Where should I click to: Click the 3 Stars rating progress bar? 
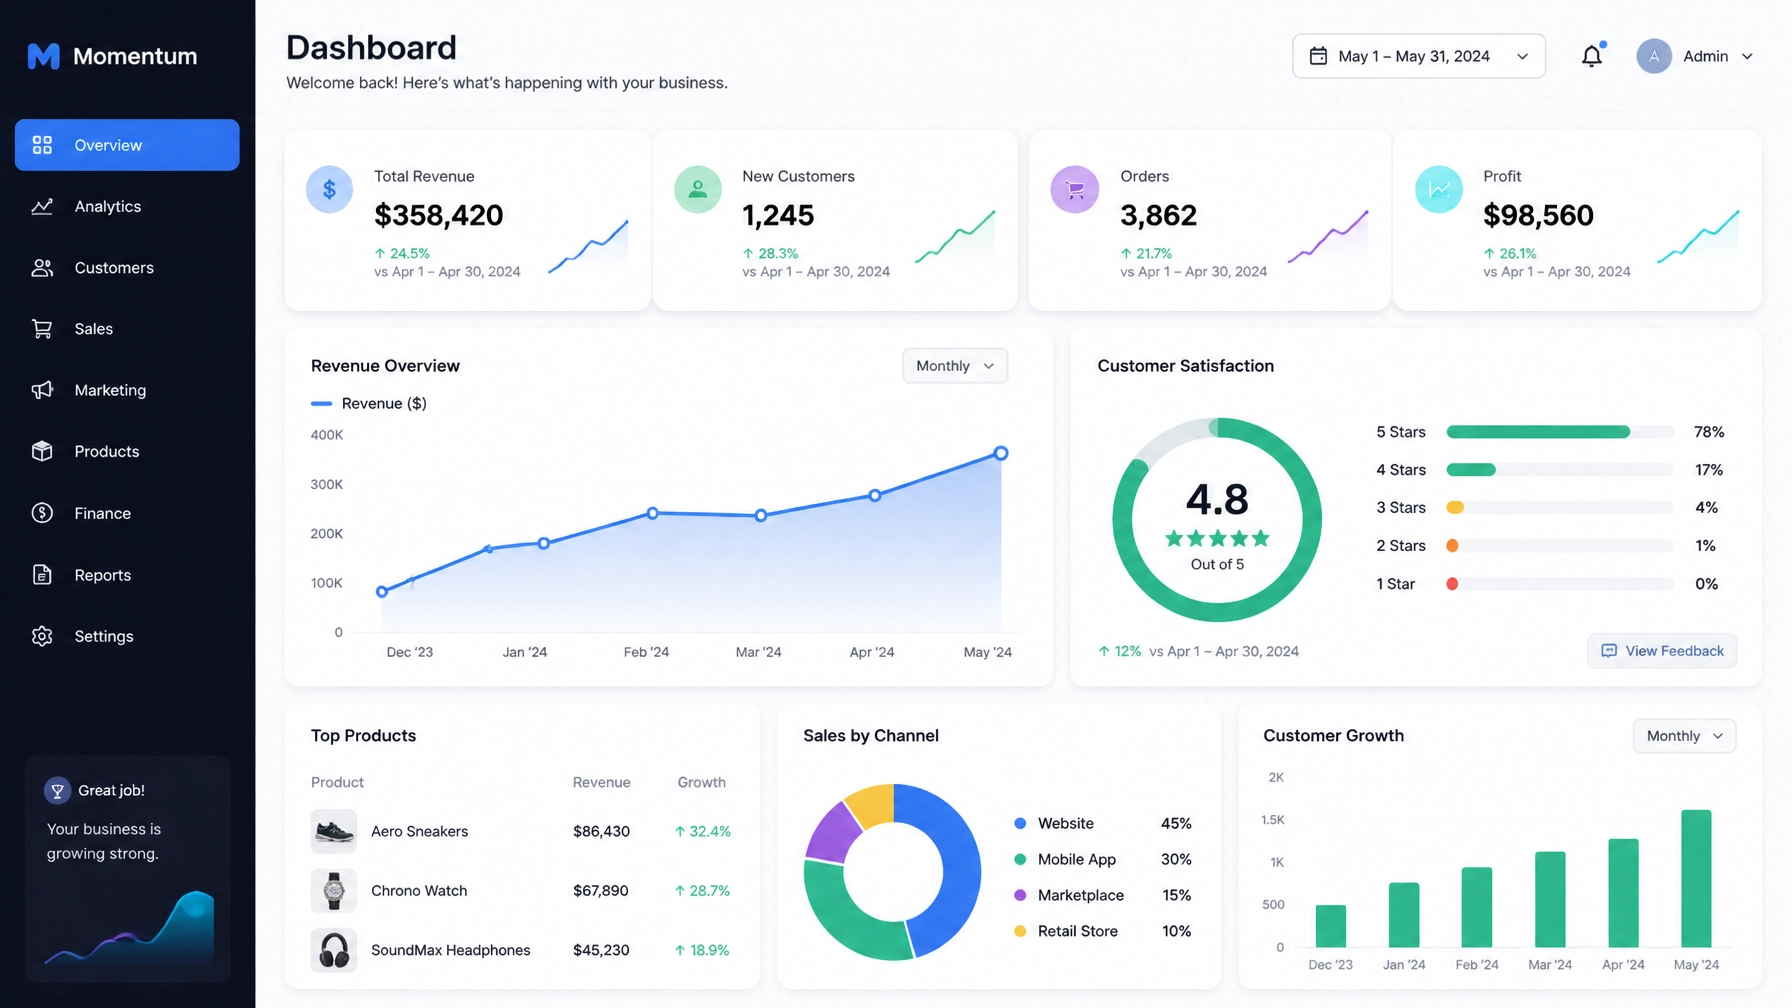tap(1560, 508)
